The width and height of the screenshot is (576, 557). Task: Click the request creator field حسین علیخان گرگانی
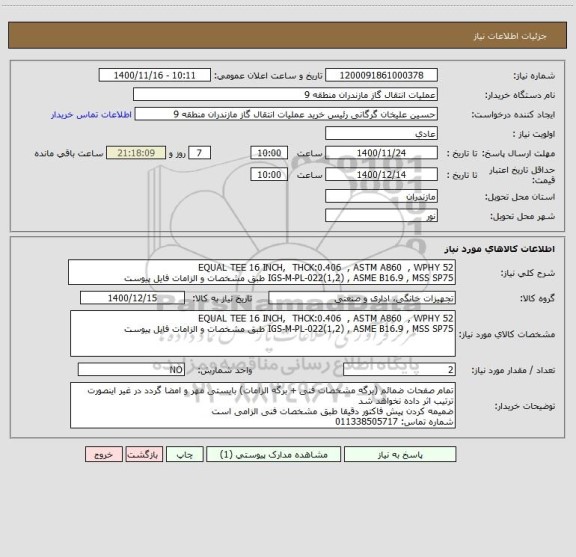pos(286,114)
